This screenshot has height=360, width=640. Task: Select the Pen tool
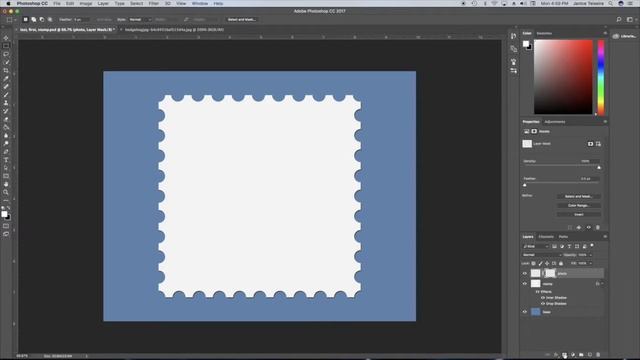(6, 152)
